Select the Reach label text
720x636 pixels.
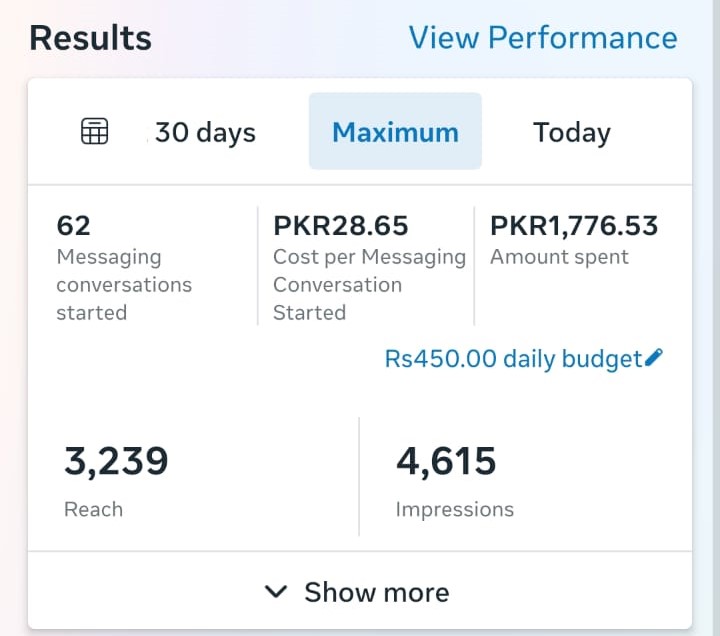pyautogui.click(x=93, y=509)
